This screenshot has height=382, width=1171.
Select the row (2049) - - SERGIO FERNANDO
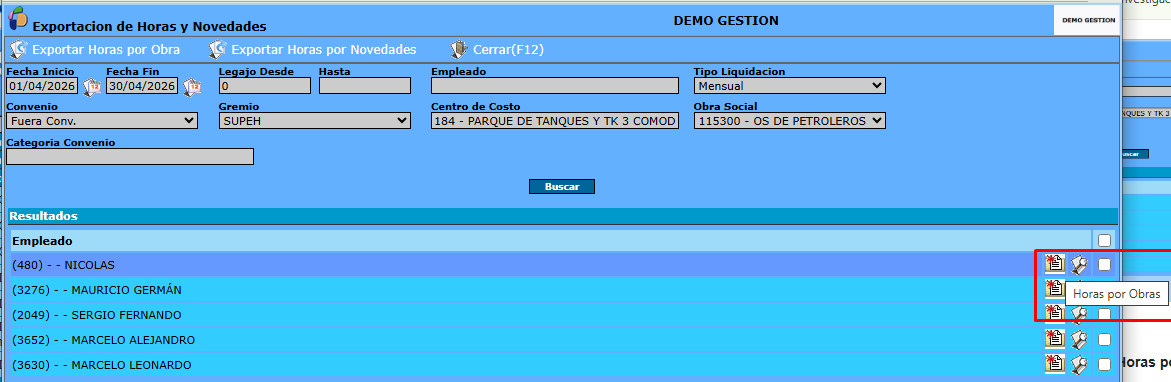tap(564, 314)
